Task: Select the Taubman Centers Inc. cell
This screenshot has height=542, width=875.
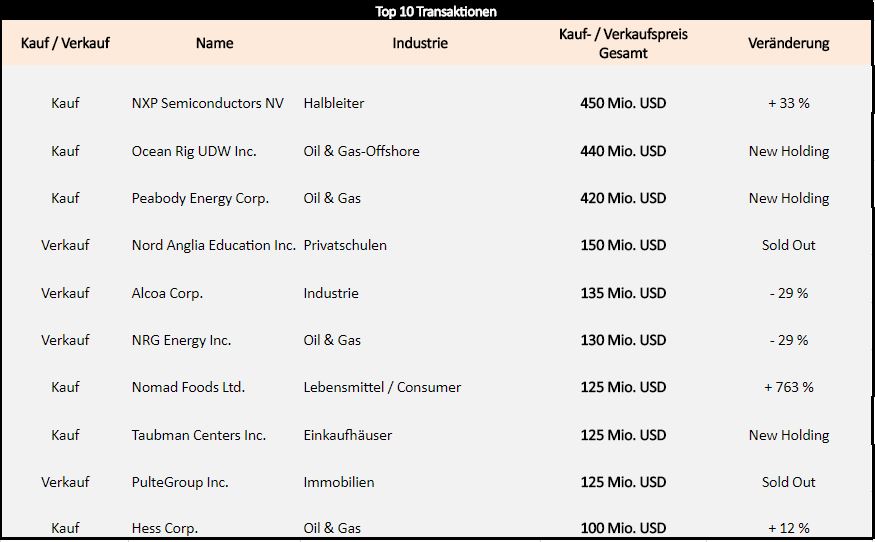Action: coord(199,435)
